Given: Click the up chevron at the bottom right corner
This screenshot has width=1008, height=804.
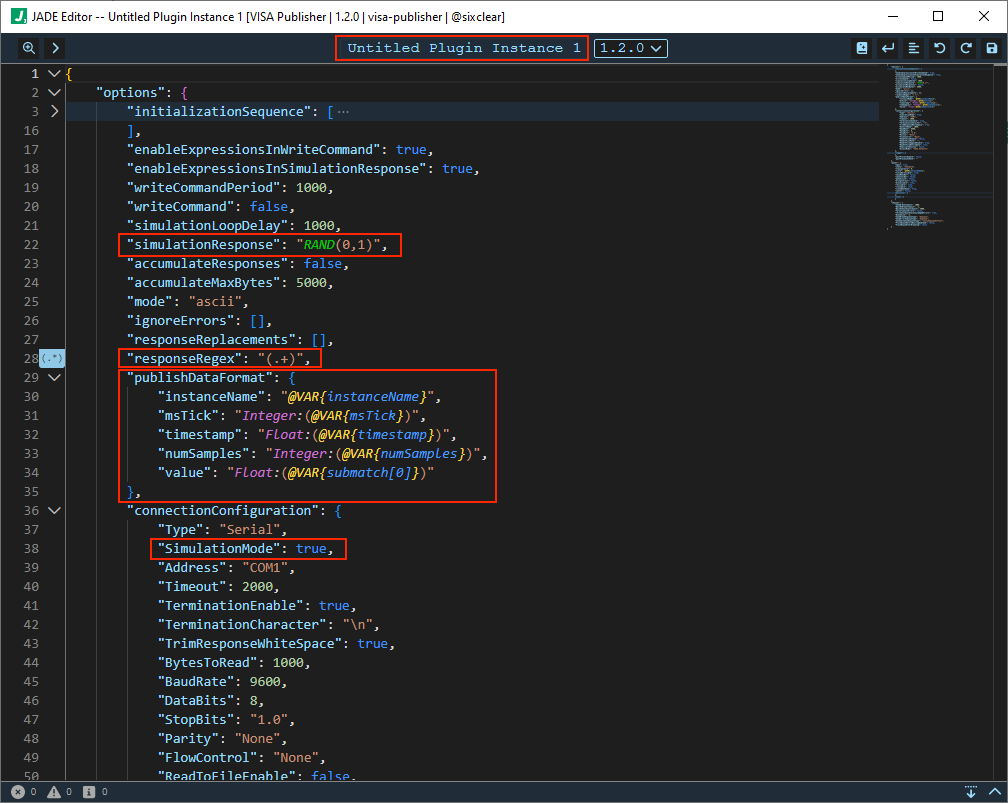Looking at the screenshot, I should [995, 791].
